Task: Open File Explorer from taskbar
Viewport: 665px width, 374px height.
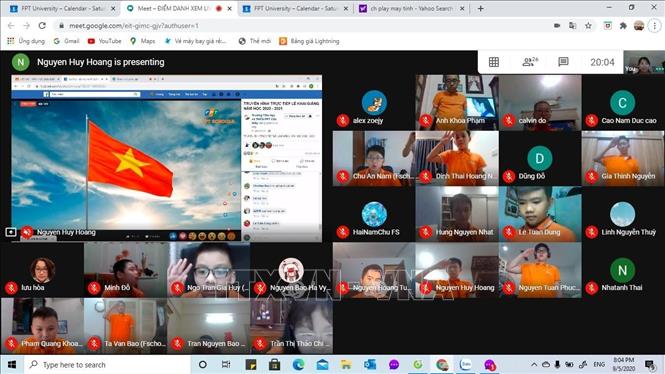Action: point(346,365)
